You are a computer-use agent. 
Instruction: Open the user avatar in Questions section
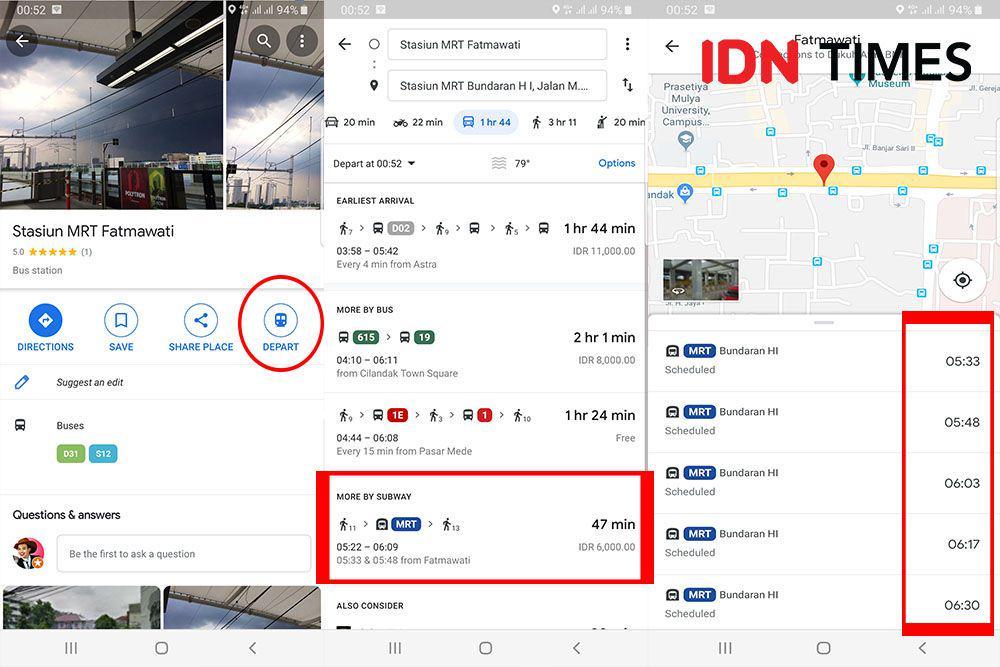tap(29, 553)
